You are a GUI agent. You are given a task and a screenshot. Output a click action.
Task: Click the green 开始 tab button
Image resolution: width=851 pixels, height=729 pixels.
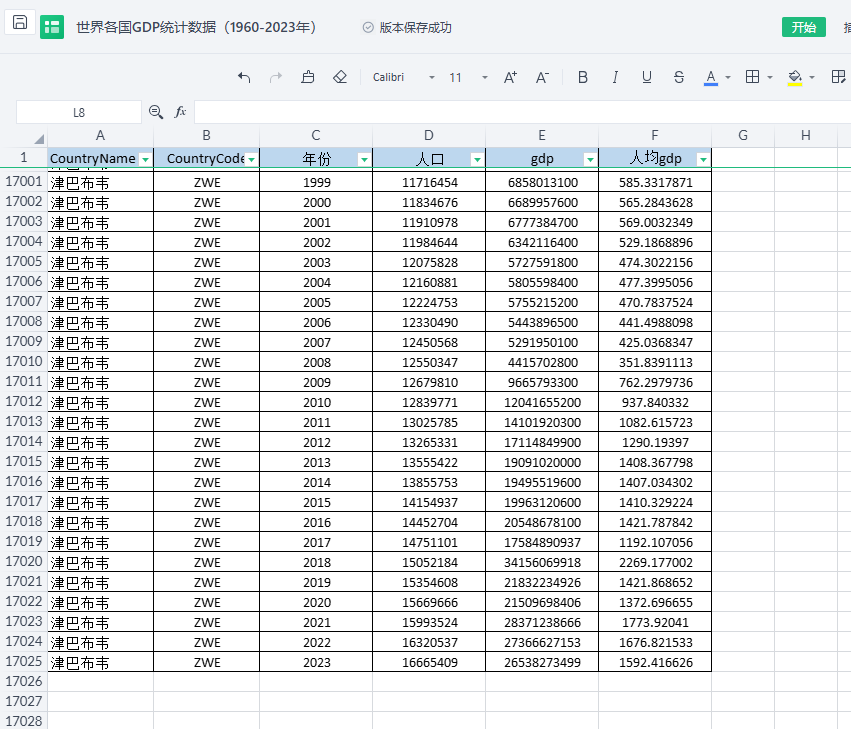804,27
